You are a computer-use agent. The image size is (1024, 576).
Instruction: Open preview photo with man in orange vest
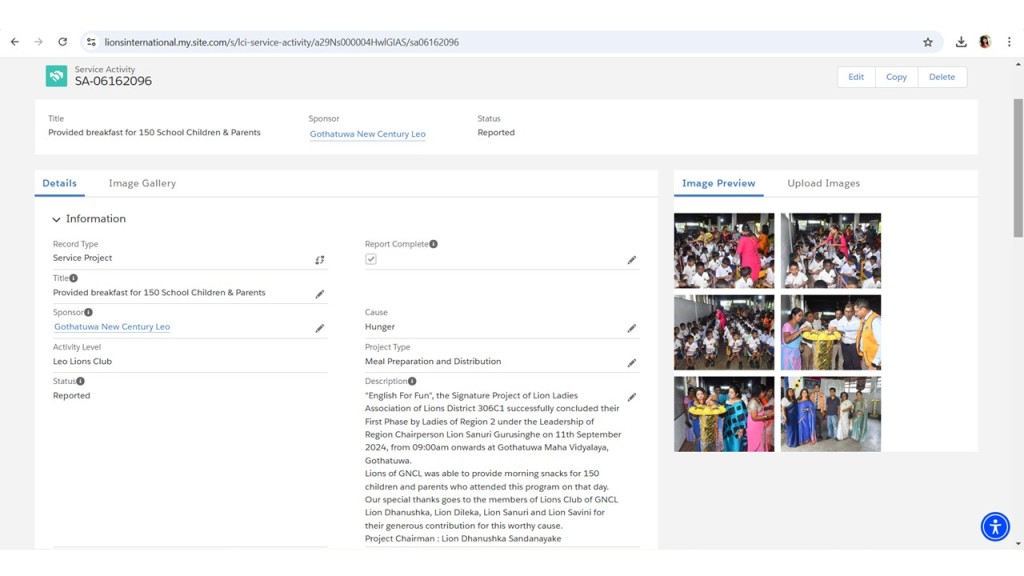(x=831, y=332)
